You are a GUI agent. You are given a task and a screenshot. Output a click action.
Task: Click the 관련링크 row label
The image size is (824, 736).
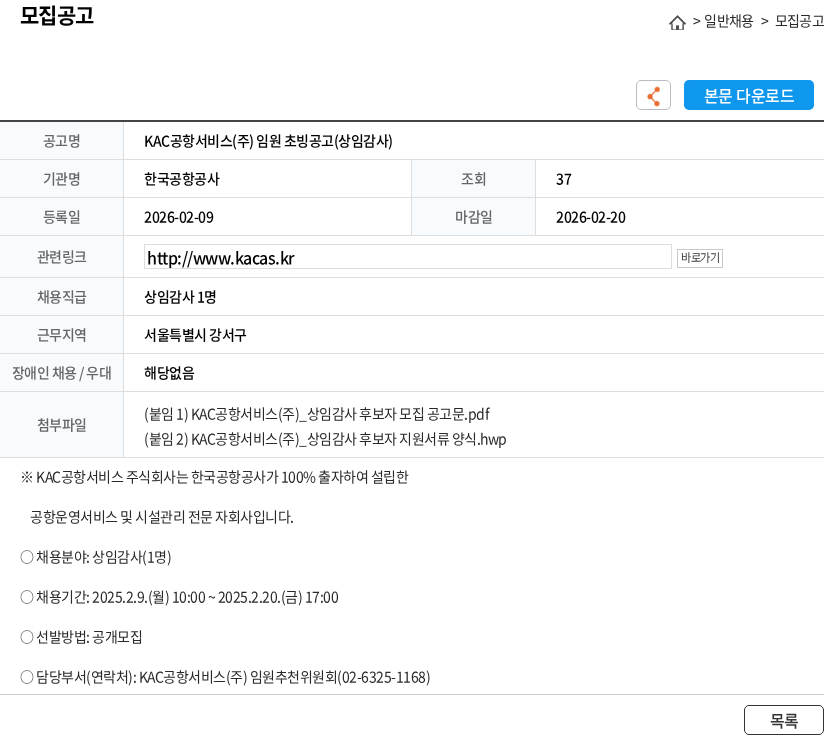click(61, 257)
